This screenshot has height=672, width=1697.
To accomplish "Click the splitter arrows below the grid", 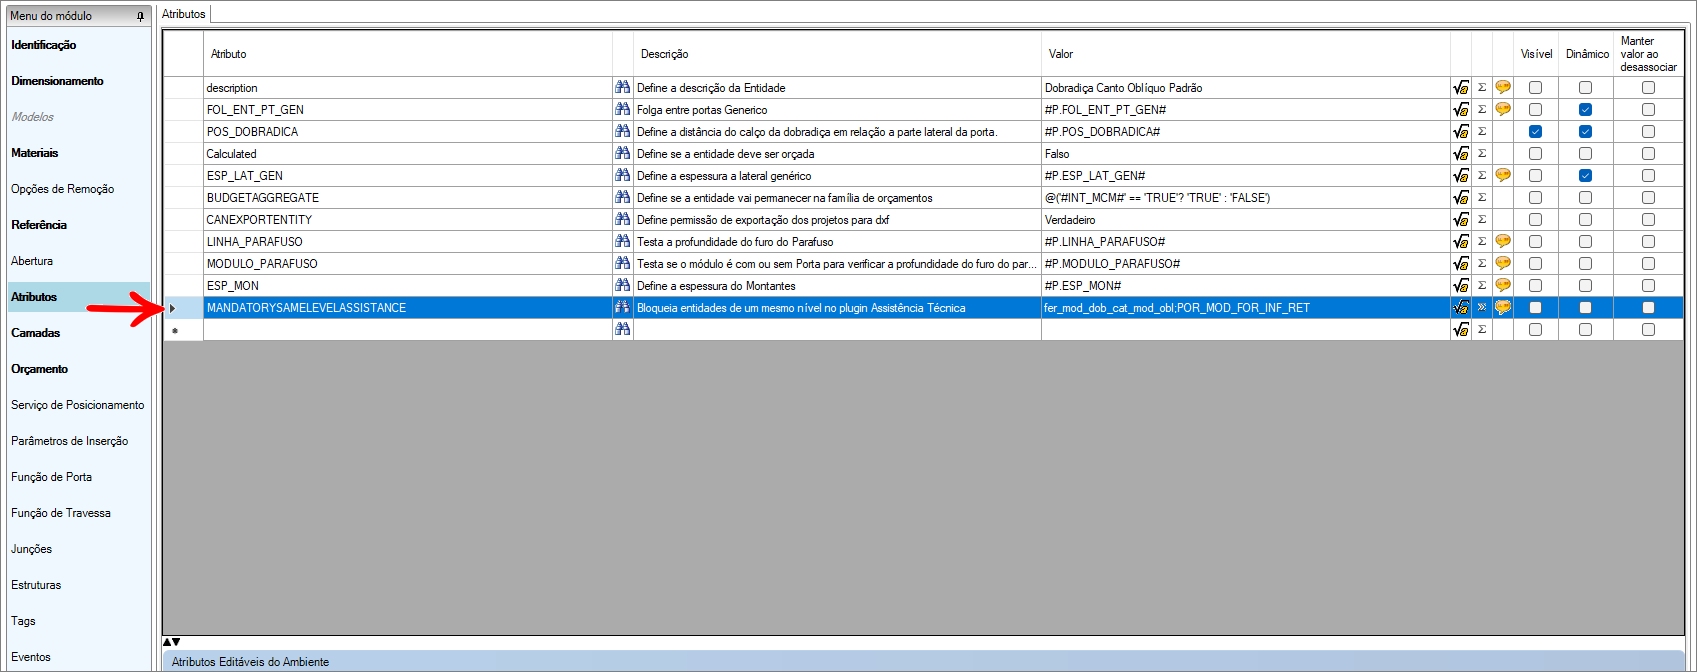I will click(172, 642).
